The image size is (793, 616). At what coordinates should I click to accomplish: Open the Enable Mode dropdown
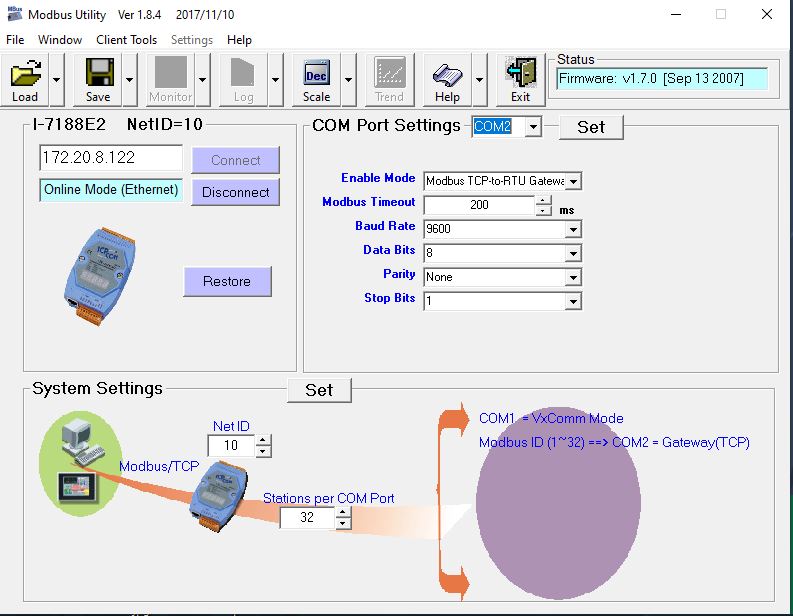573,181
